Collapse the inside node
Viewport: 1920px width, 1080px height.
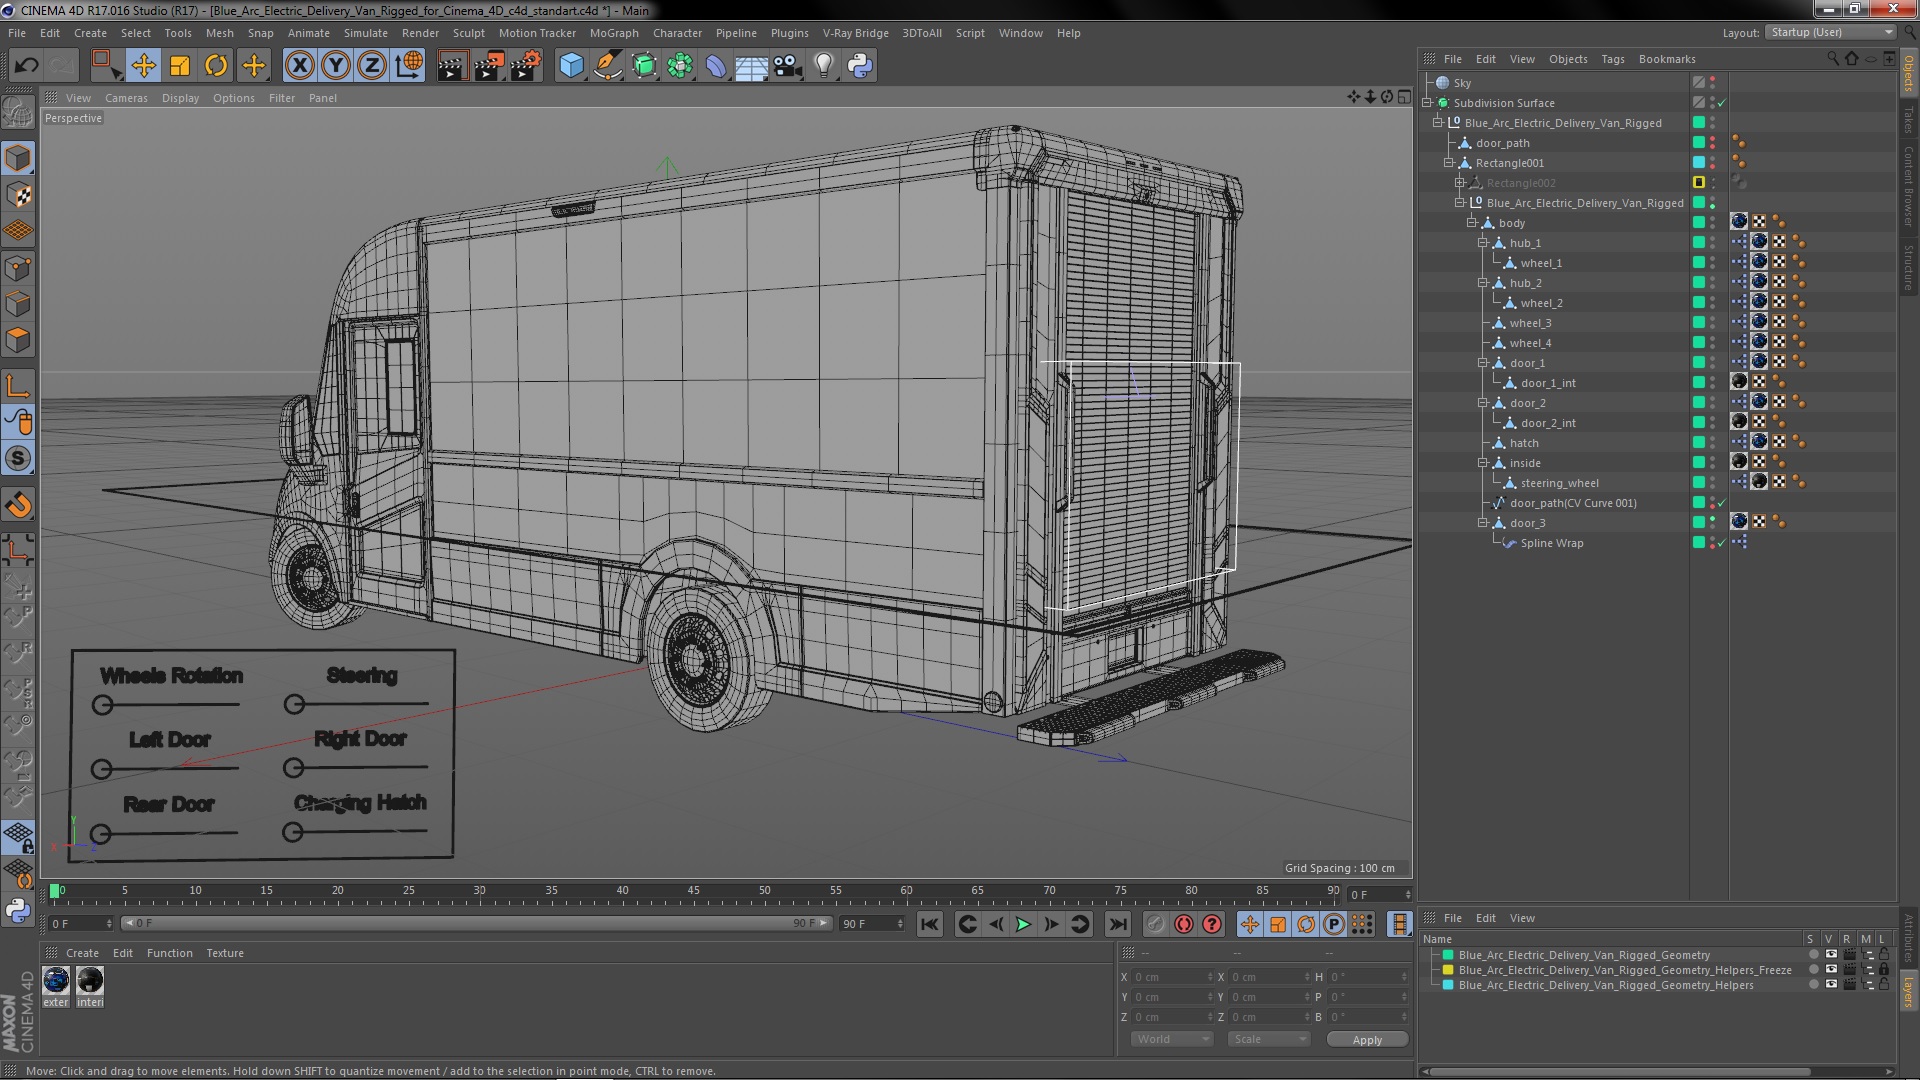[1482, 463]
